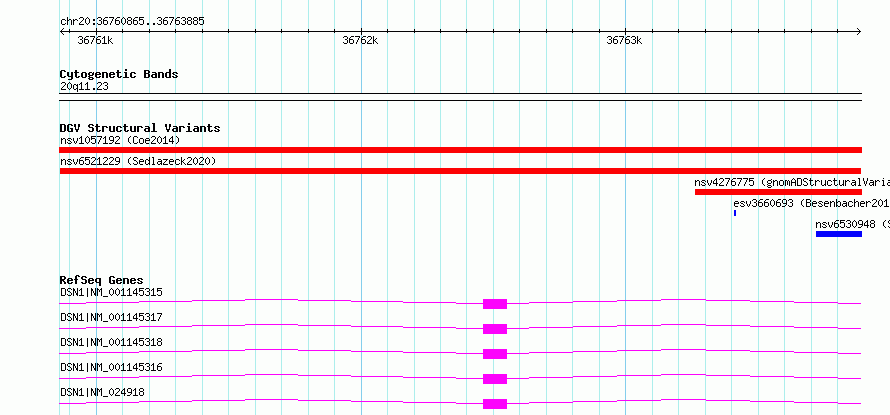The image size is (890, 415).
Task: Click the 20q11.23 cytogenetic band label
Action: (84, 87)
